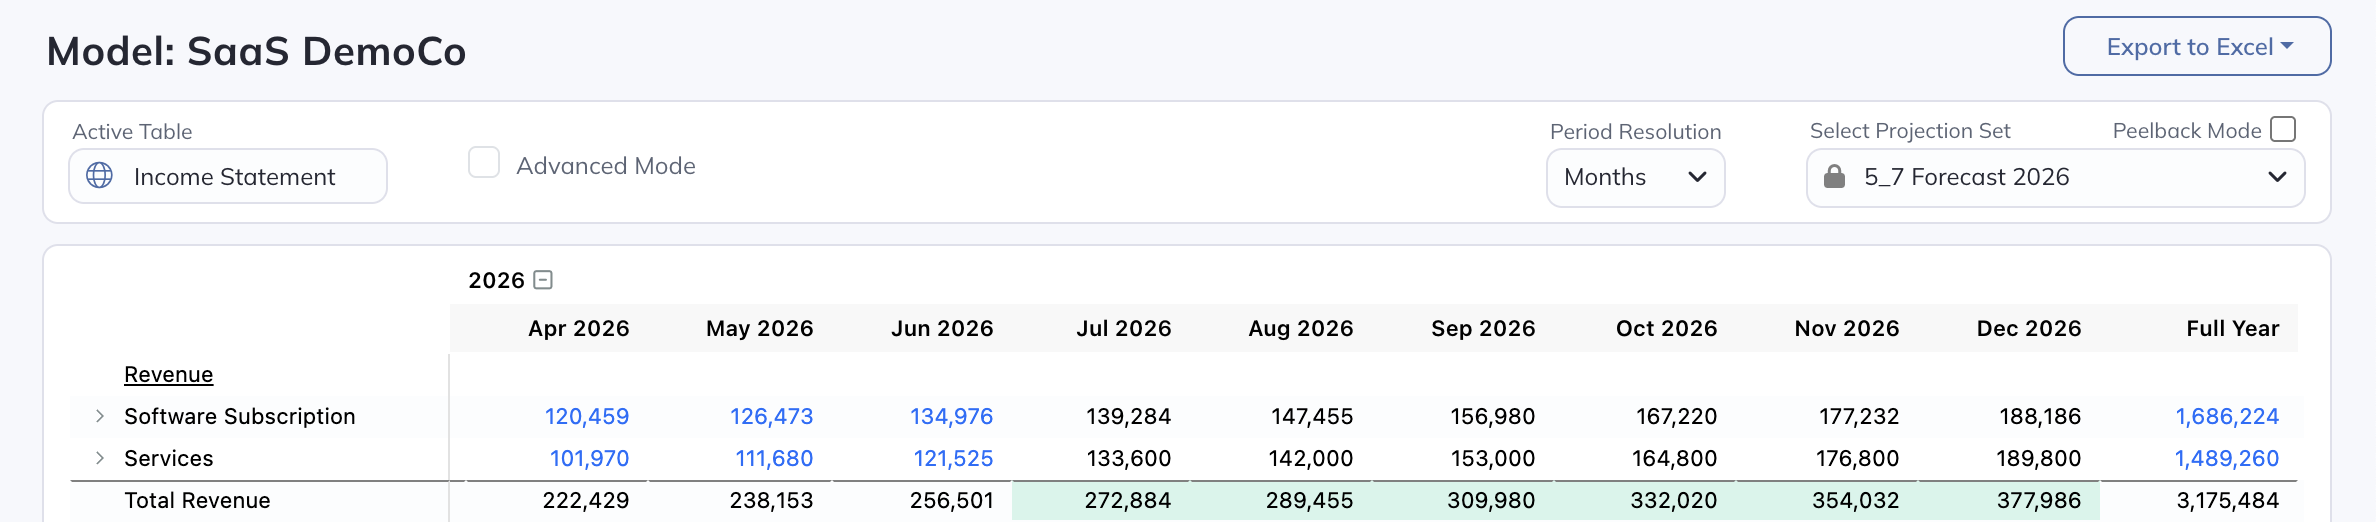This screenshot has width=2376, height=522.
Task: Click the globe icon in Active Table
Action: coord(99,176)
